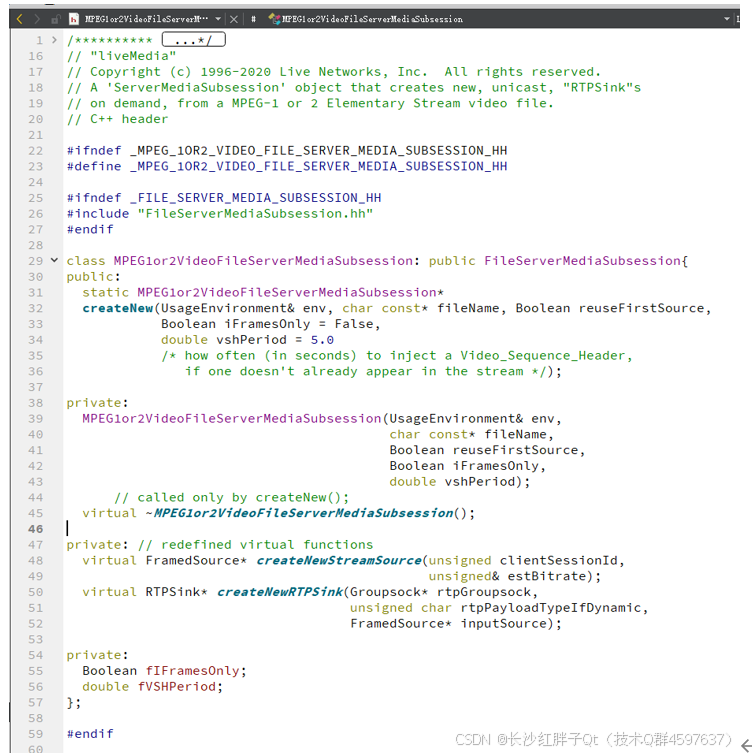The height and width of the screenshot is (753, 752).
Task: Click the createNewRTPSink function name
Action: click(x=280, y=592)
